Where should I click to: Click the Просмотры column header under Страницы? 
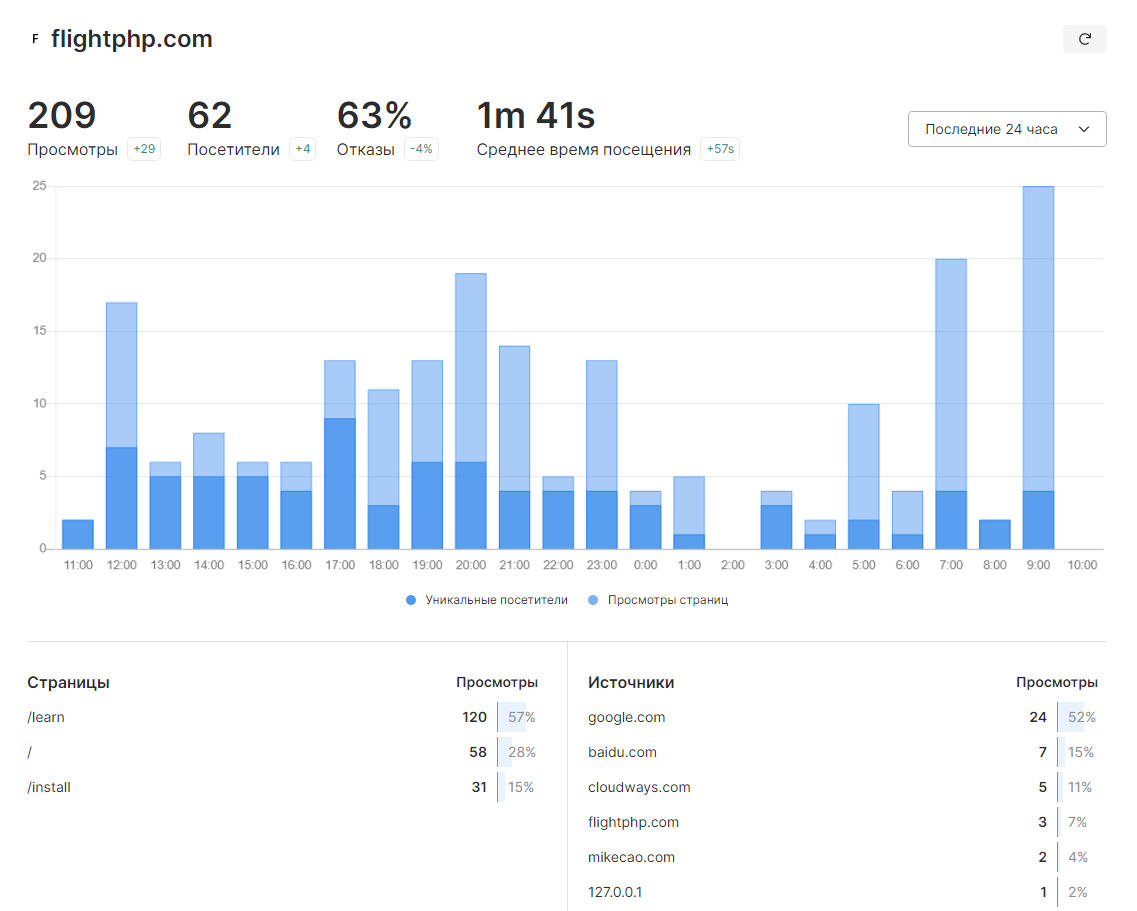coord(497,683)
